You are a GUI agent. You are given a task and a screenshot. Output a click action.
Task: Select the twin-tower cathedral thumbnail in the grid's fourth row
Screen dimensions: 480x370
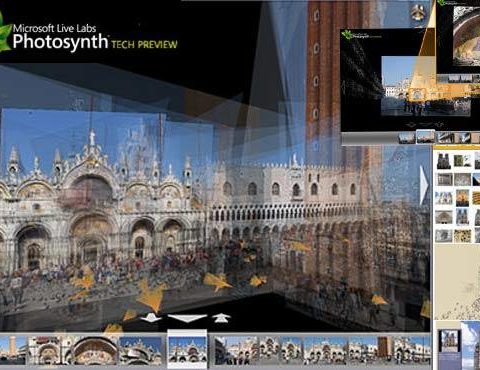[463, 217]
